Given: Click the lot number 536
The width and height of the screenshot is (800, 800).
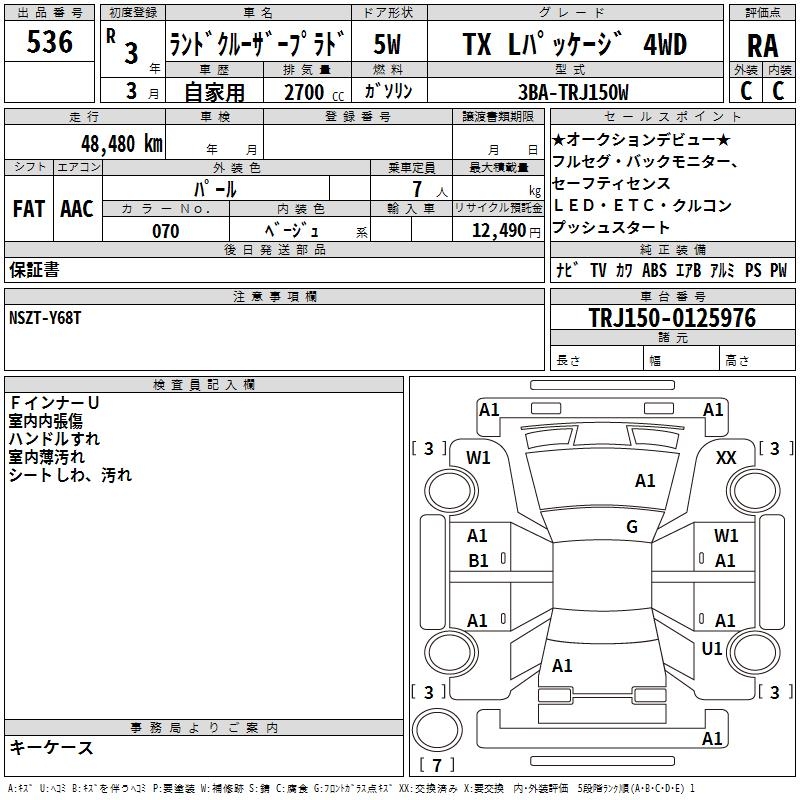Looking at the screenshot, I should (50, 42).
